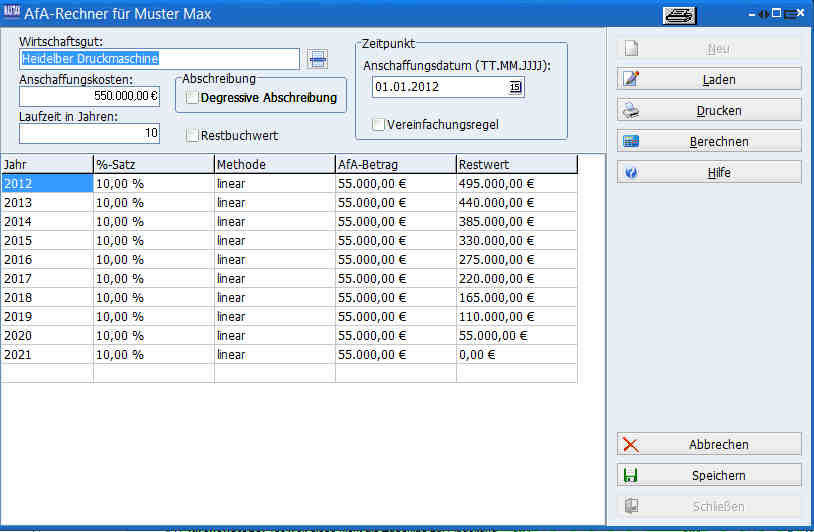
Task: Open Hilfe for assistance
Action: pyautogui.click(x=708, y=172)
